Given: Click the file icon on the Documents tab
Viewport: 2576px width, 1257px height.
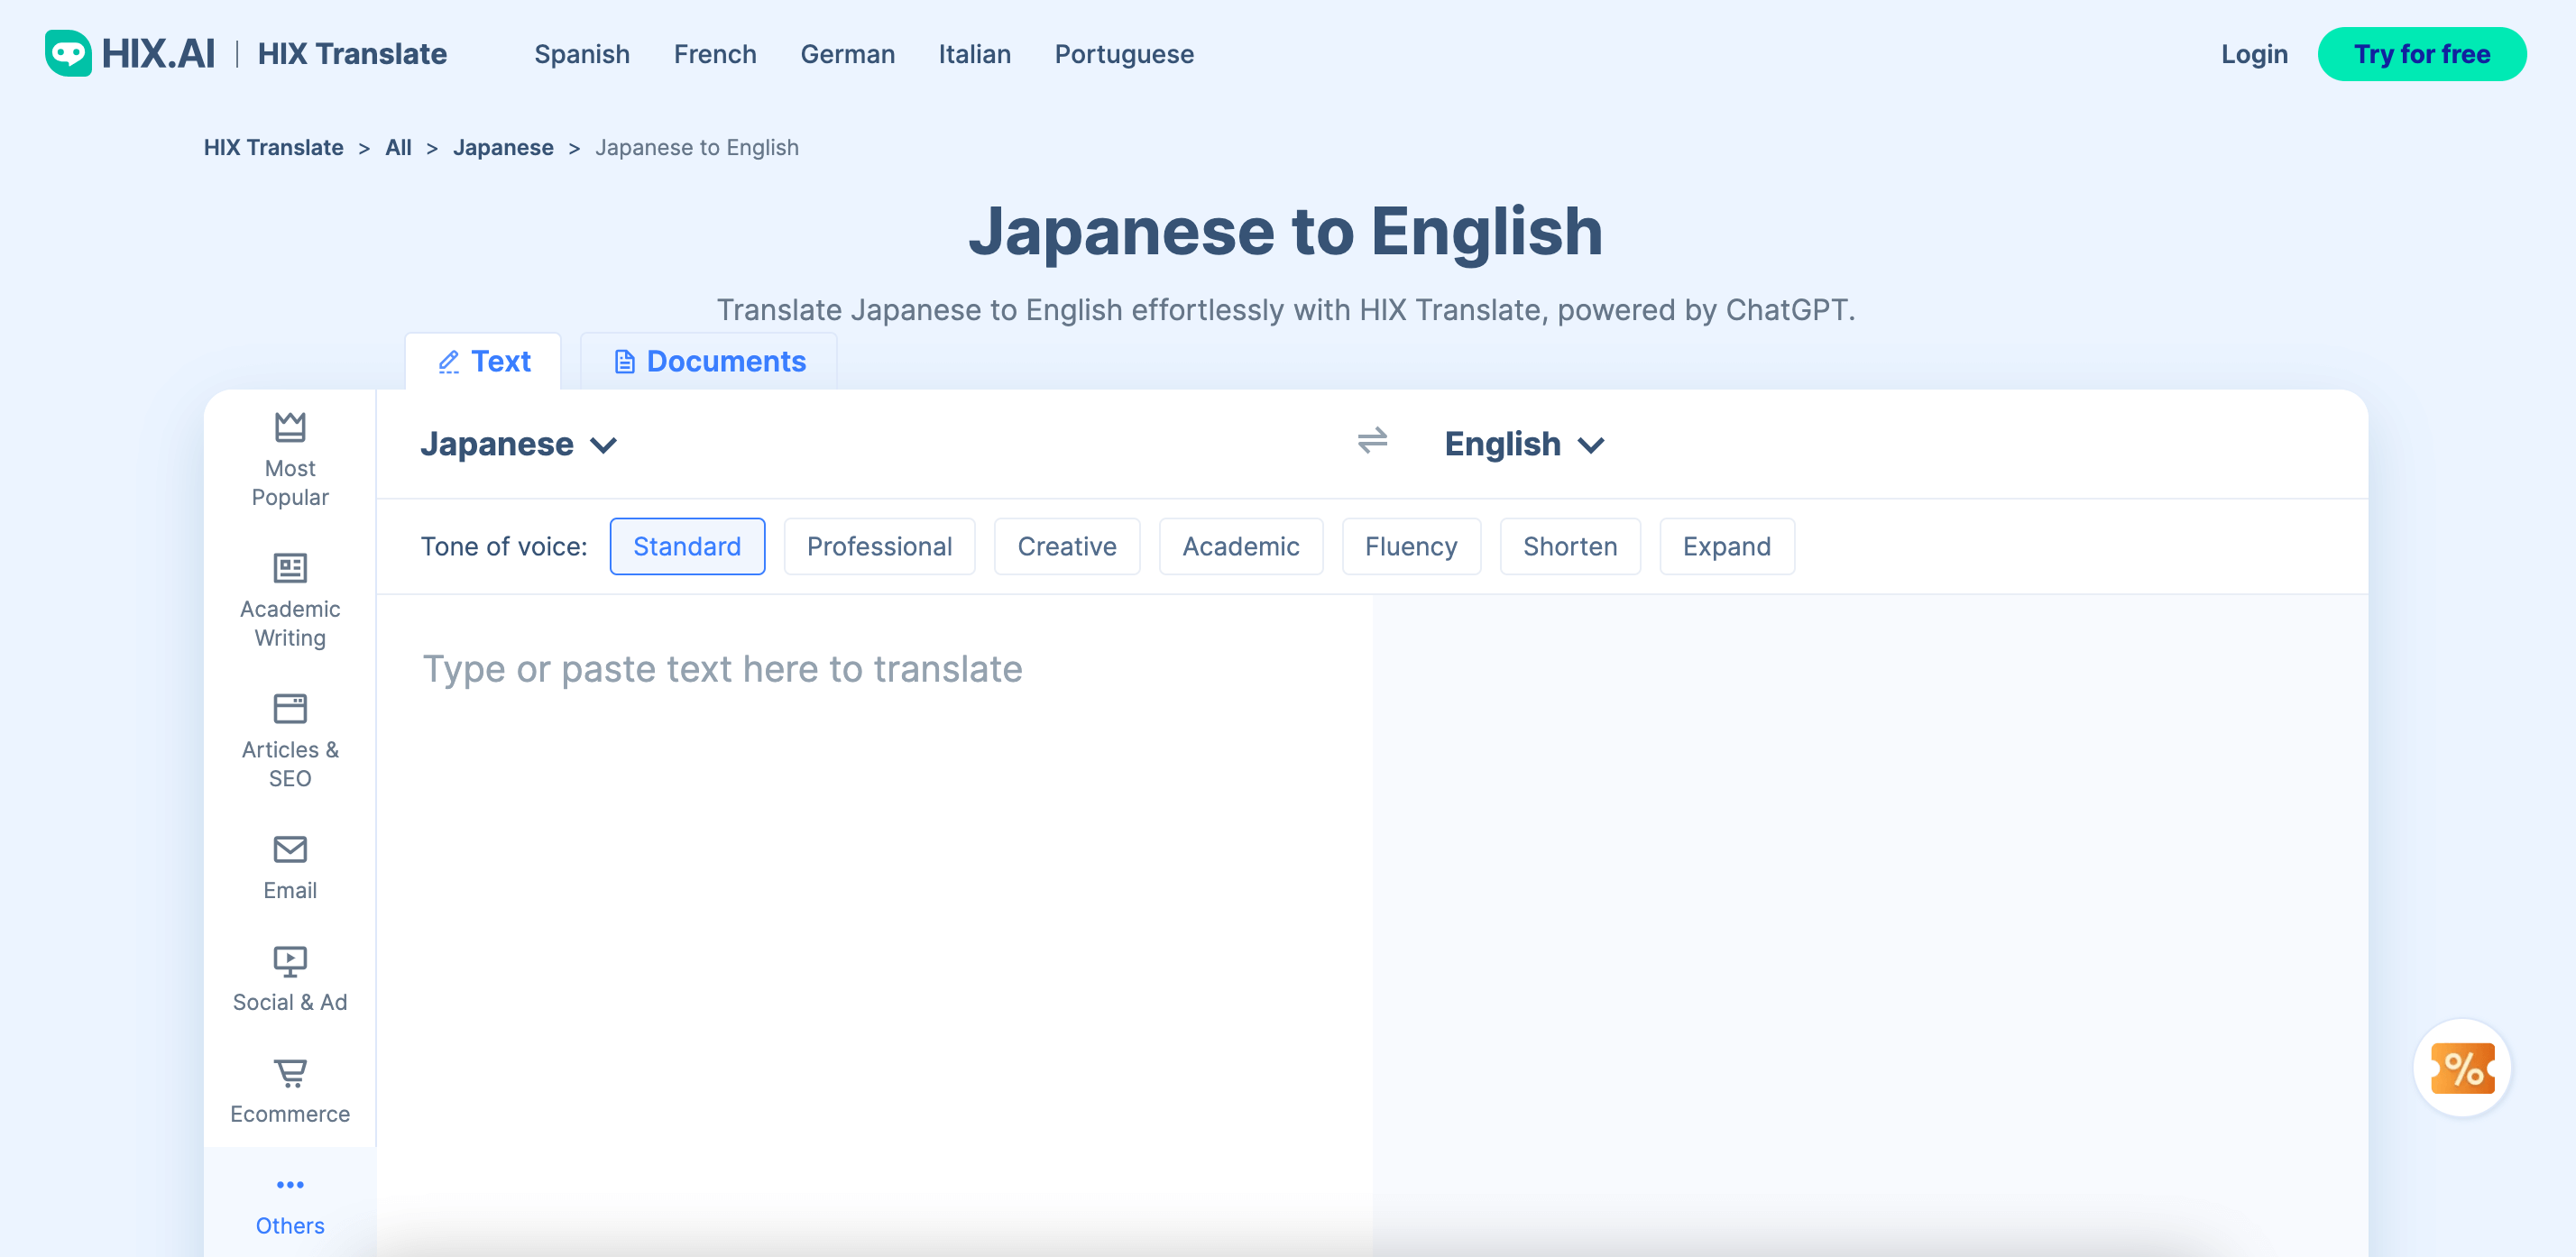Looking at the screenshot, I should click(624, 362).
